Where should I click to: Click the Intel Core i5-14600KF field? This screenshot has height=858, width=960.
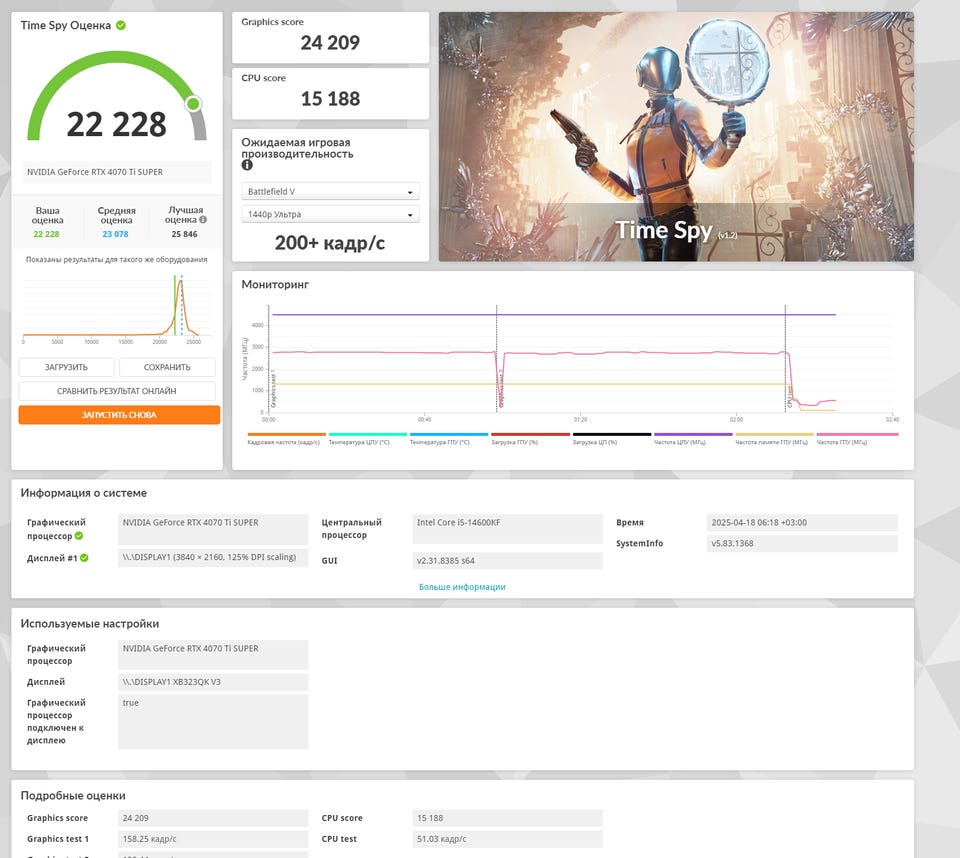coord(508,529)
